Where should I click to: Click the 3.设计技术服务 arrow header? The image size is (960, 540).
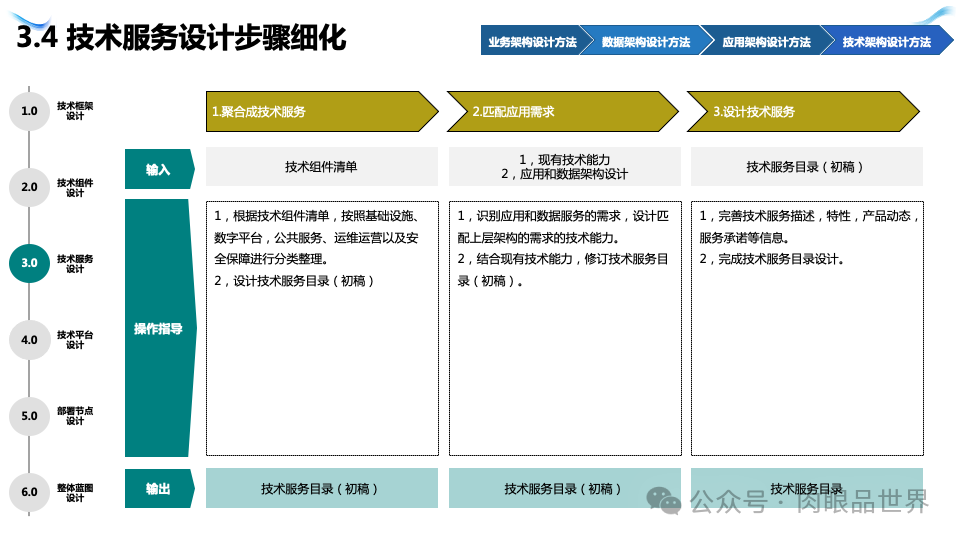click(803, 111)
